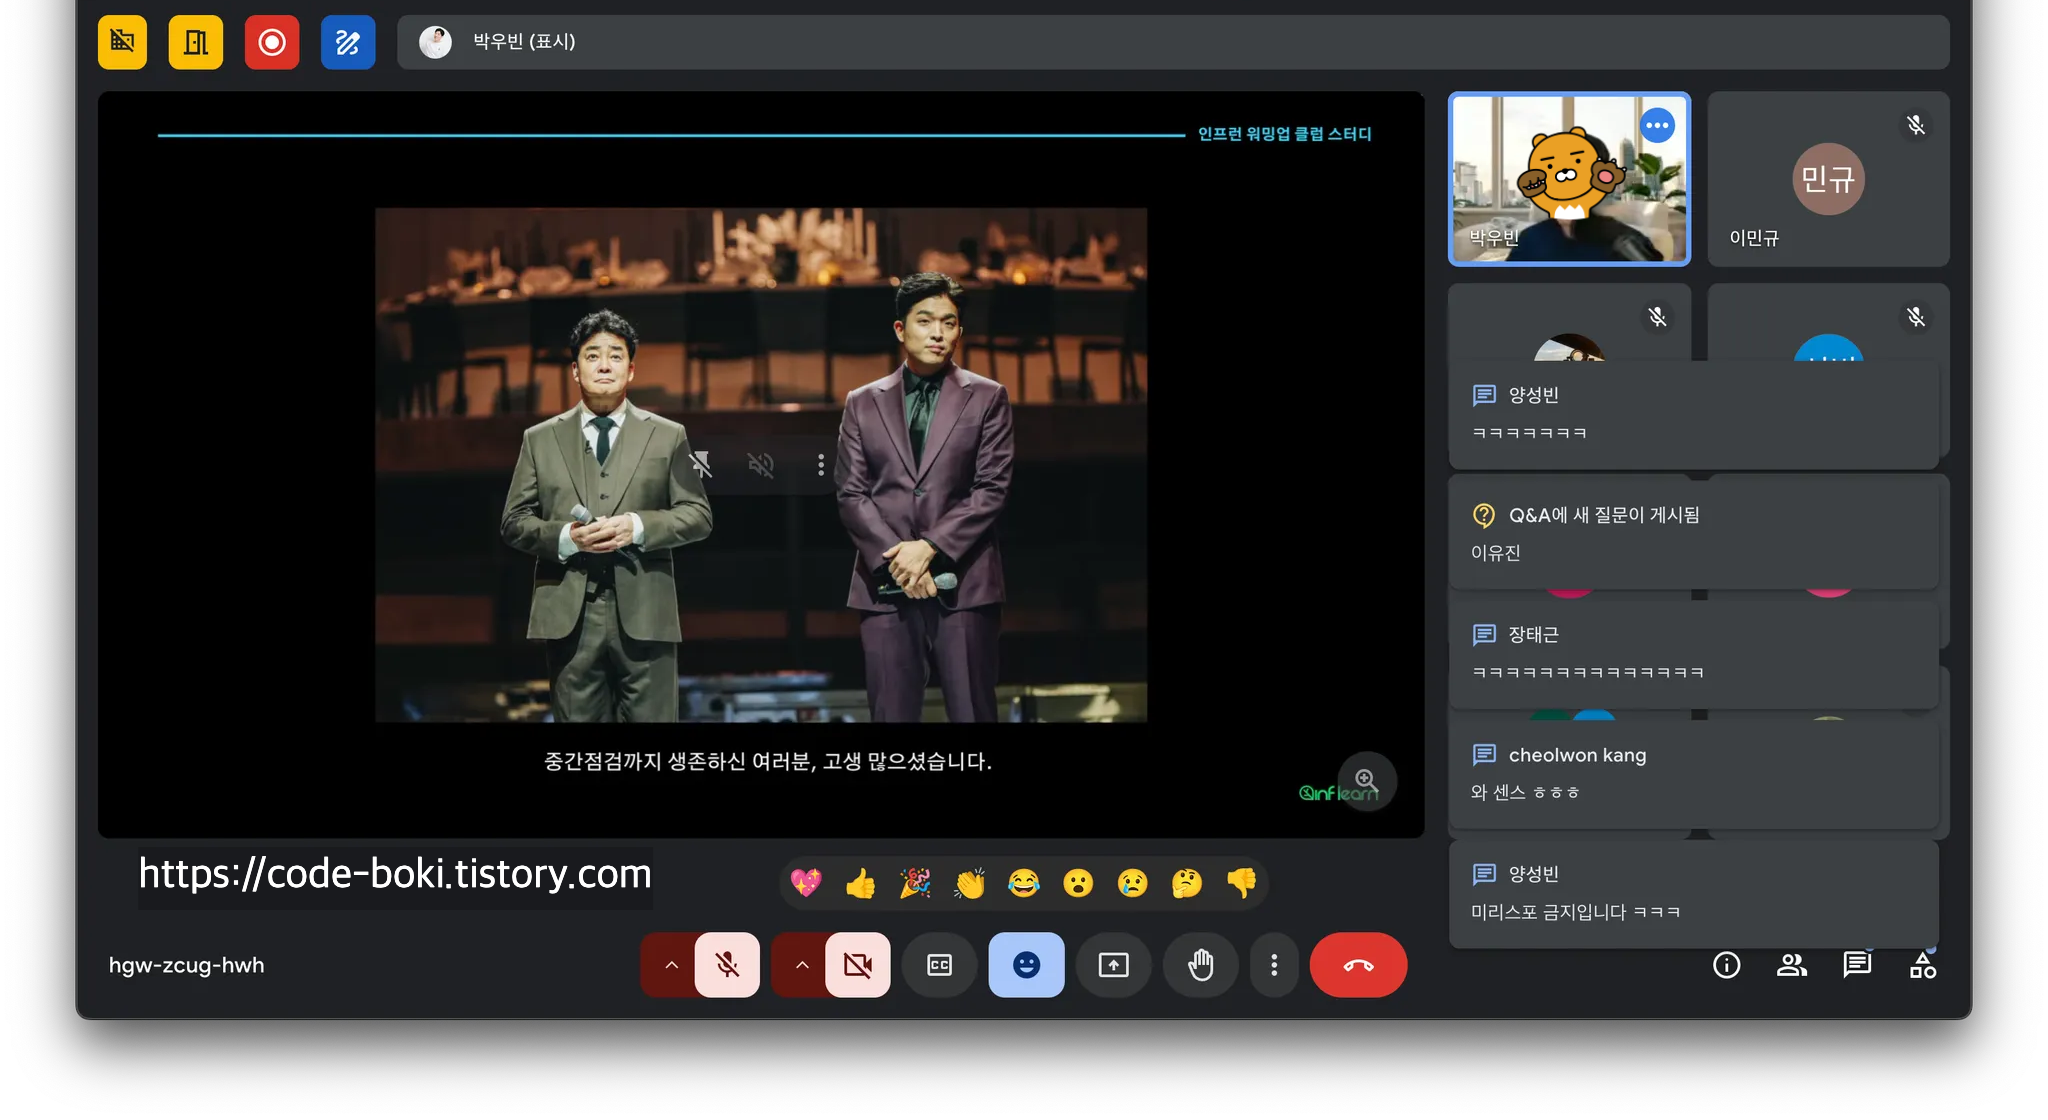Raise hand in the meeting

1200,965
